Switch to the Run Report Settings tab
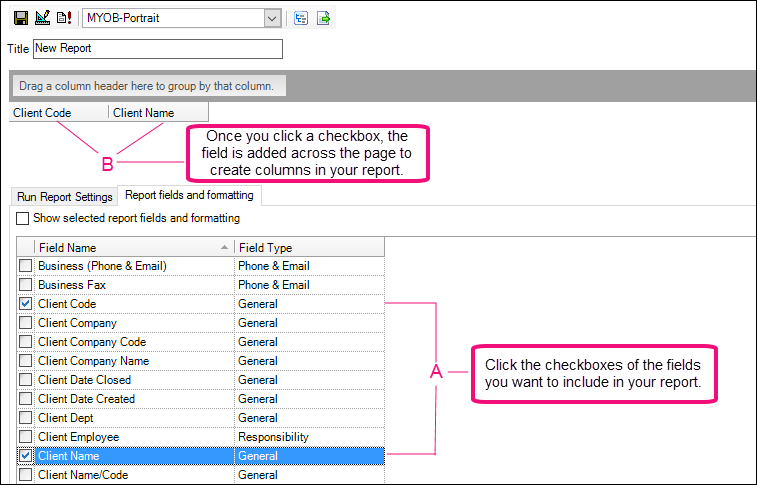This screenshot has width=757, height=485. (x=64, y=196)
